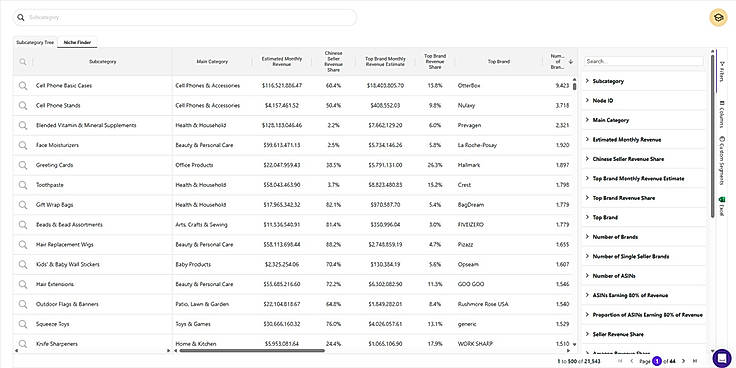
Task: Click the magnifier icon for Outdoor Flags & Banners
Action: tap(23, 304)
